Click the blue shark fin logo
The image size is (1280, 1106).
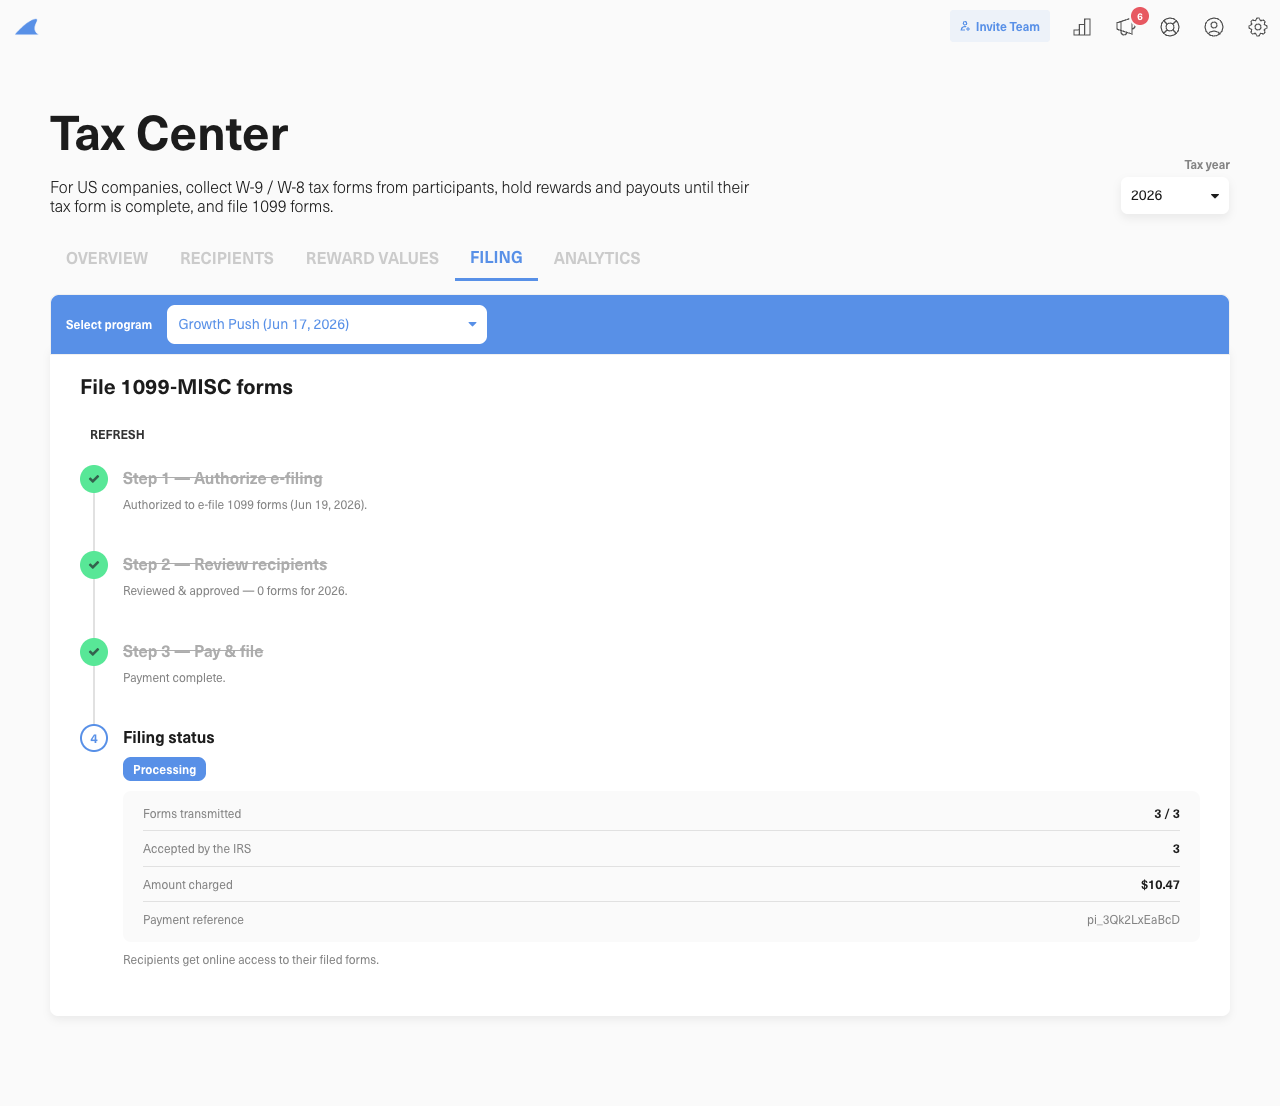click(27, 27)
